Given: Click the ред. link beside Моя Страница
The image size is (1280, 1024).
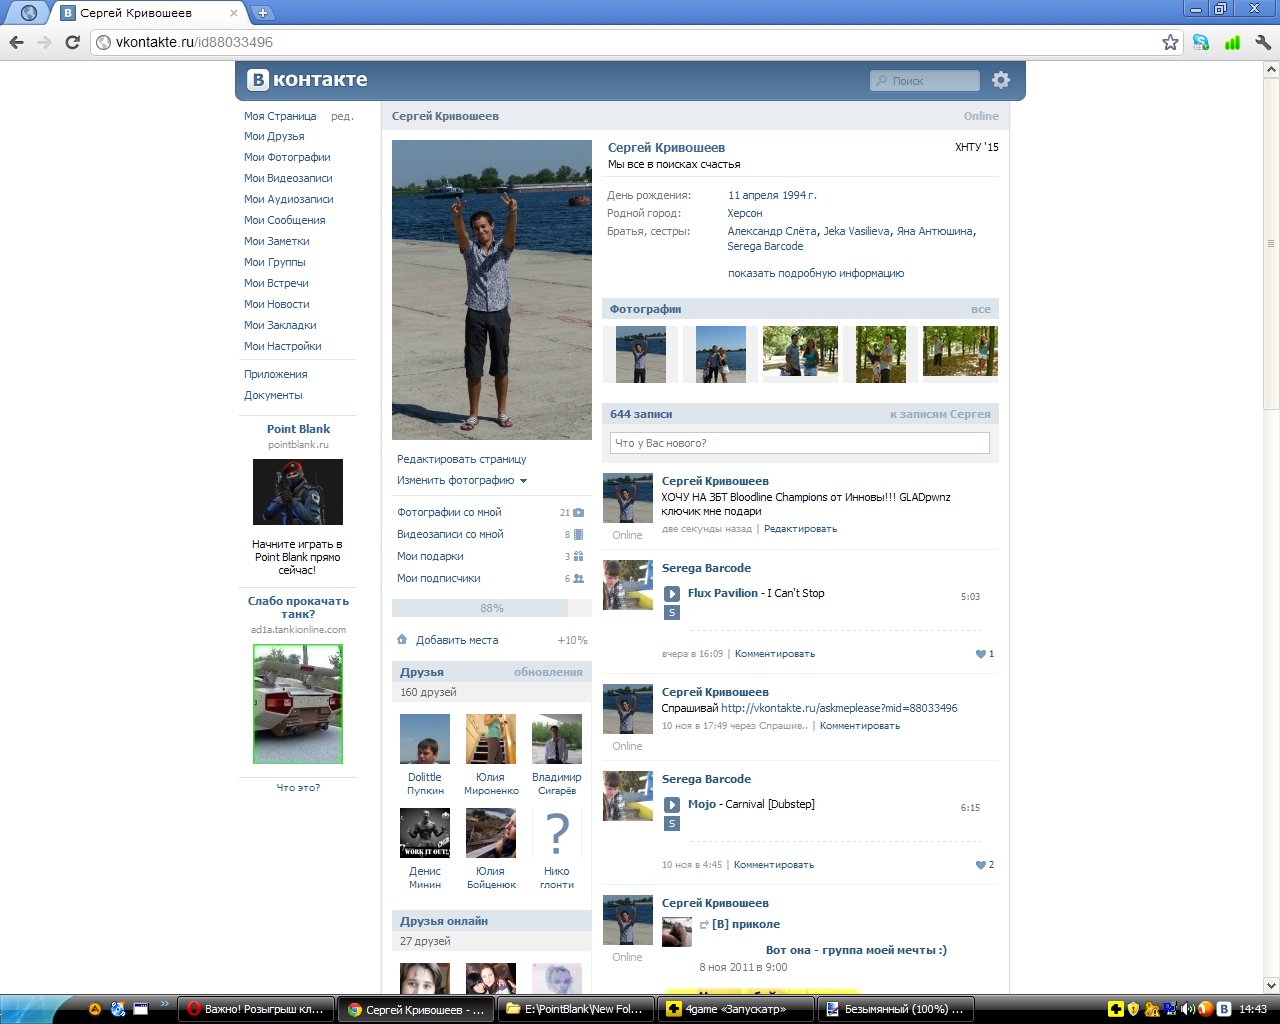Looking at the screenshot, I should (x=342, y=117).
